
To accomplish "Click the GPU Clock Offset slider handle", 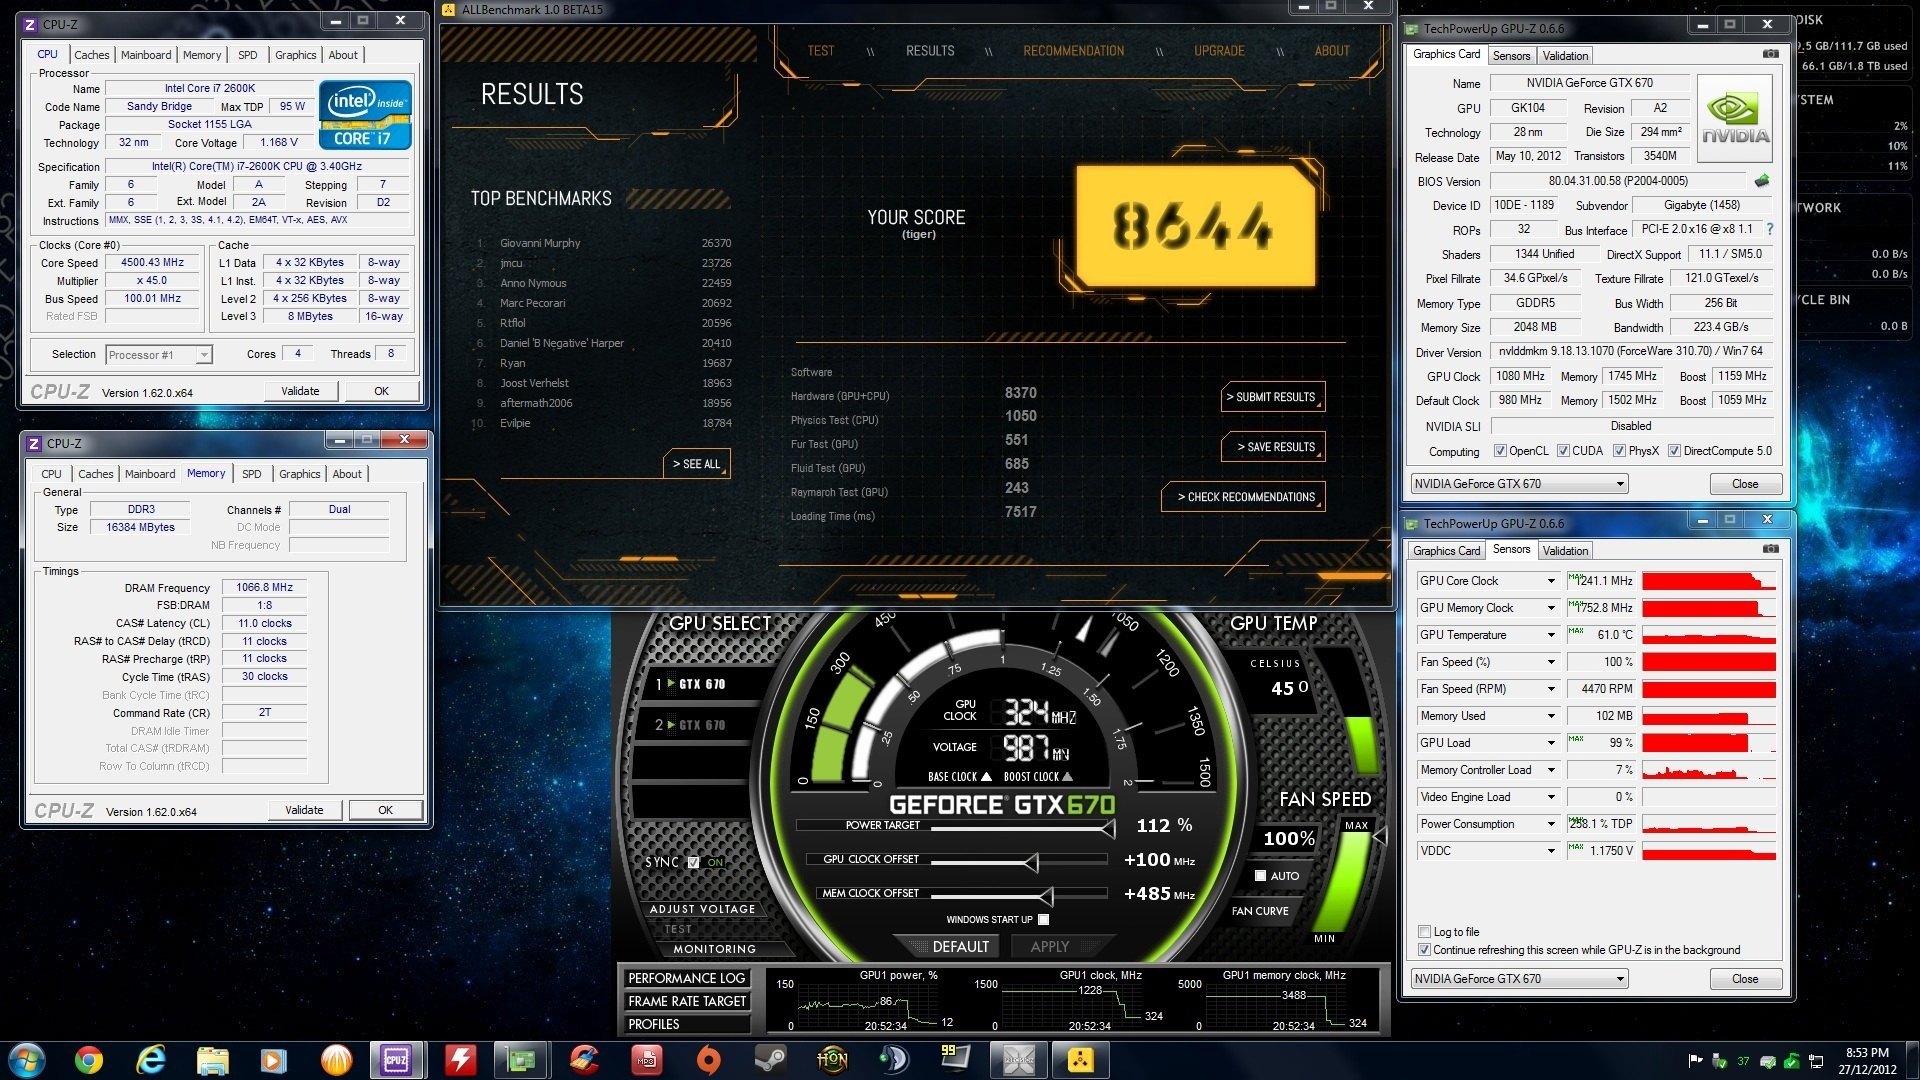I will click(1031, 861).
